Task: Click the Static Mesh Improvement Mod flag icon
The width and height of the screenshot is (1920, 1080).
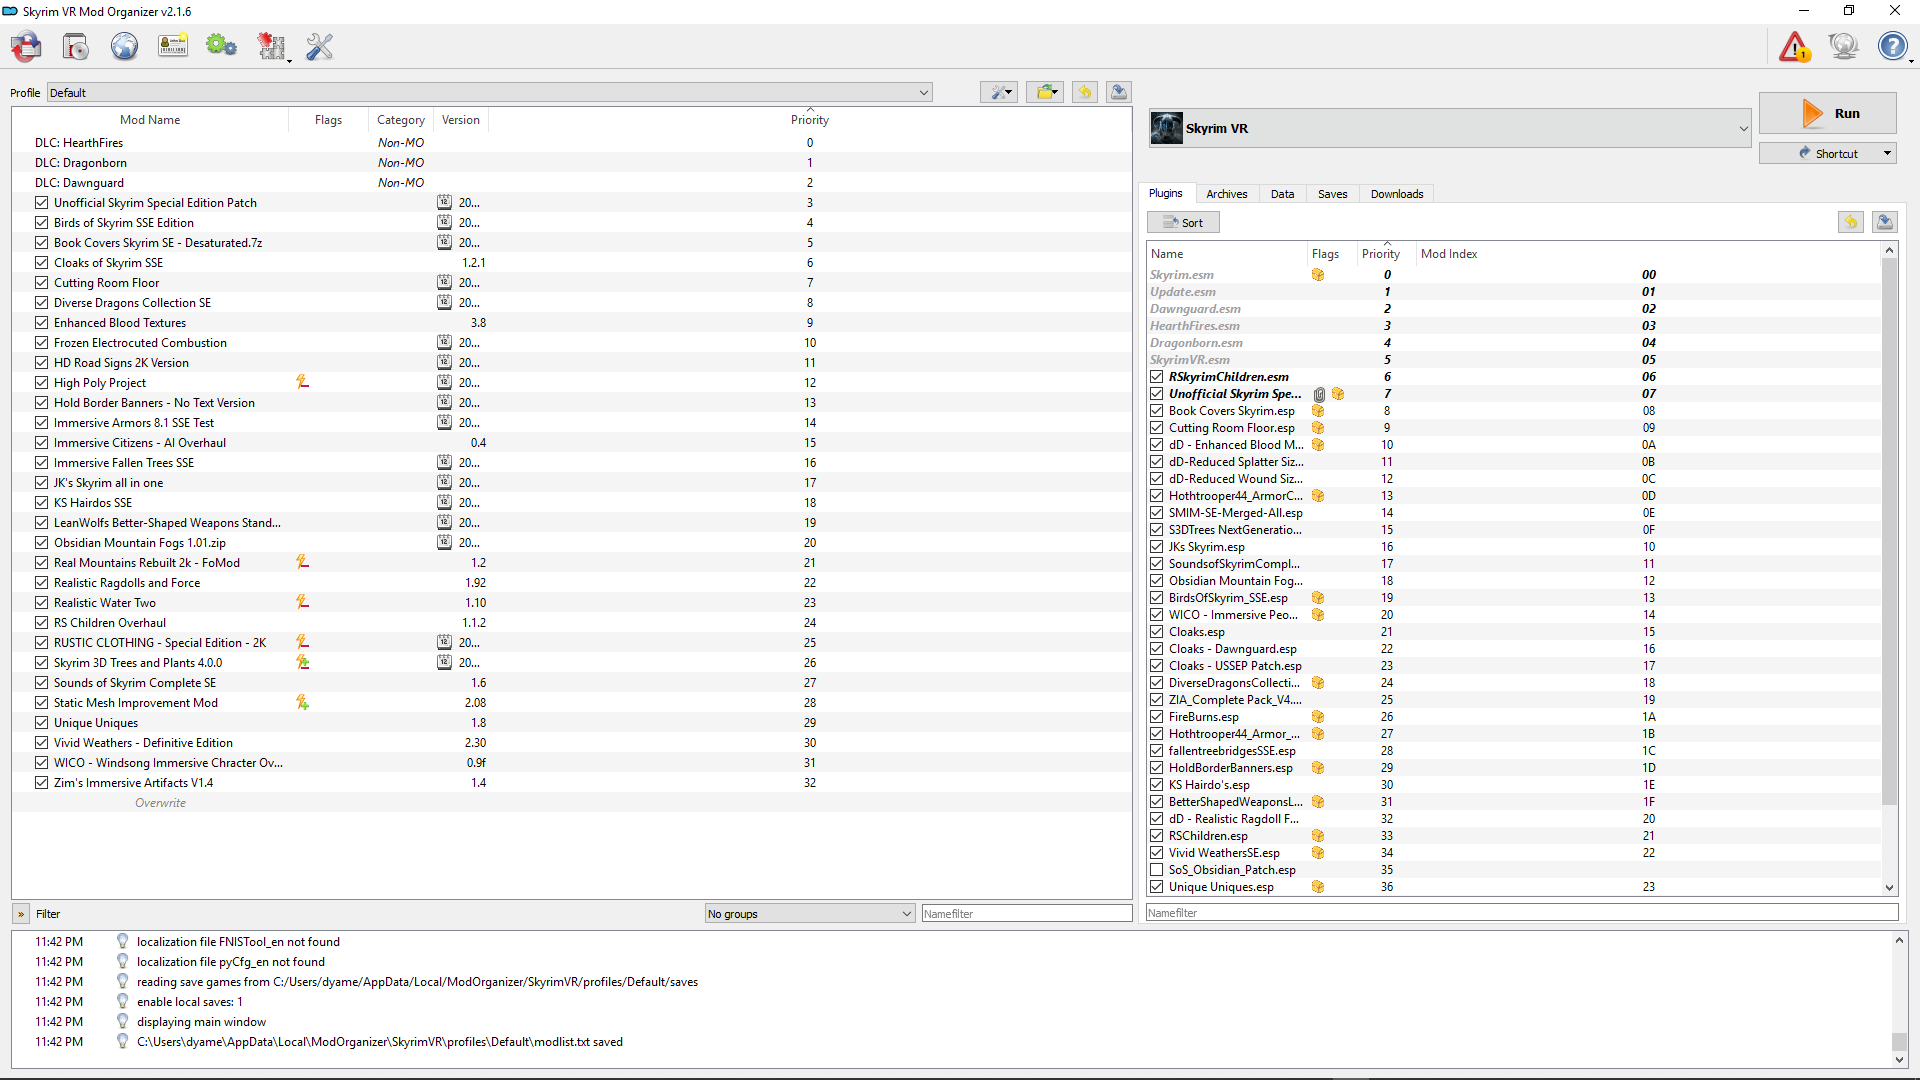Action: pos(302,702)
